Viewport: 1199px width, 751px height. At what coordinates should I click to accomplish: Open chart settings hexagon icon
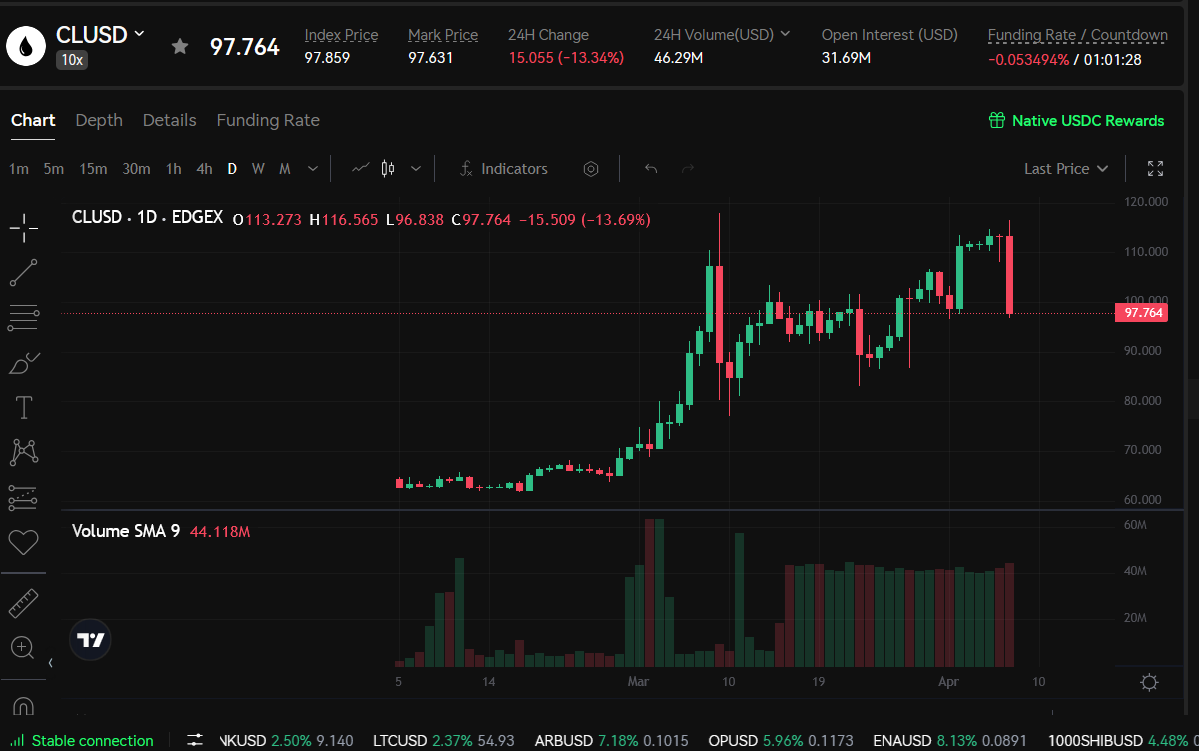591,169
